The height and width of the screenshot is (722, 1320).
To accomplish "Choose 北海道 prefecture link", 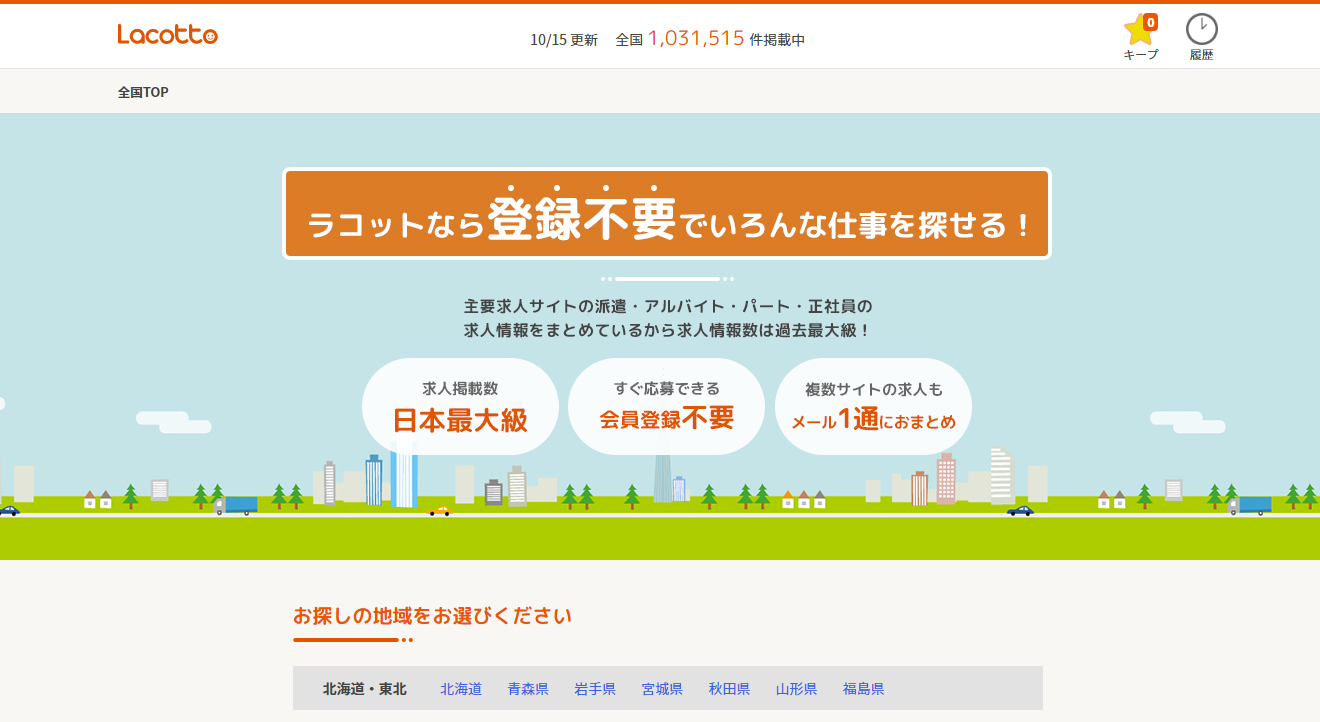I will [461, 689].
